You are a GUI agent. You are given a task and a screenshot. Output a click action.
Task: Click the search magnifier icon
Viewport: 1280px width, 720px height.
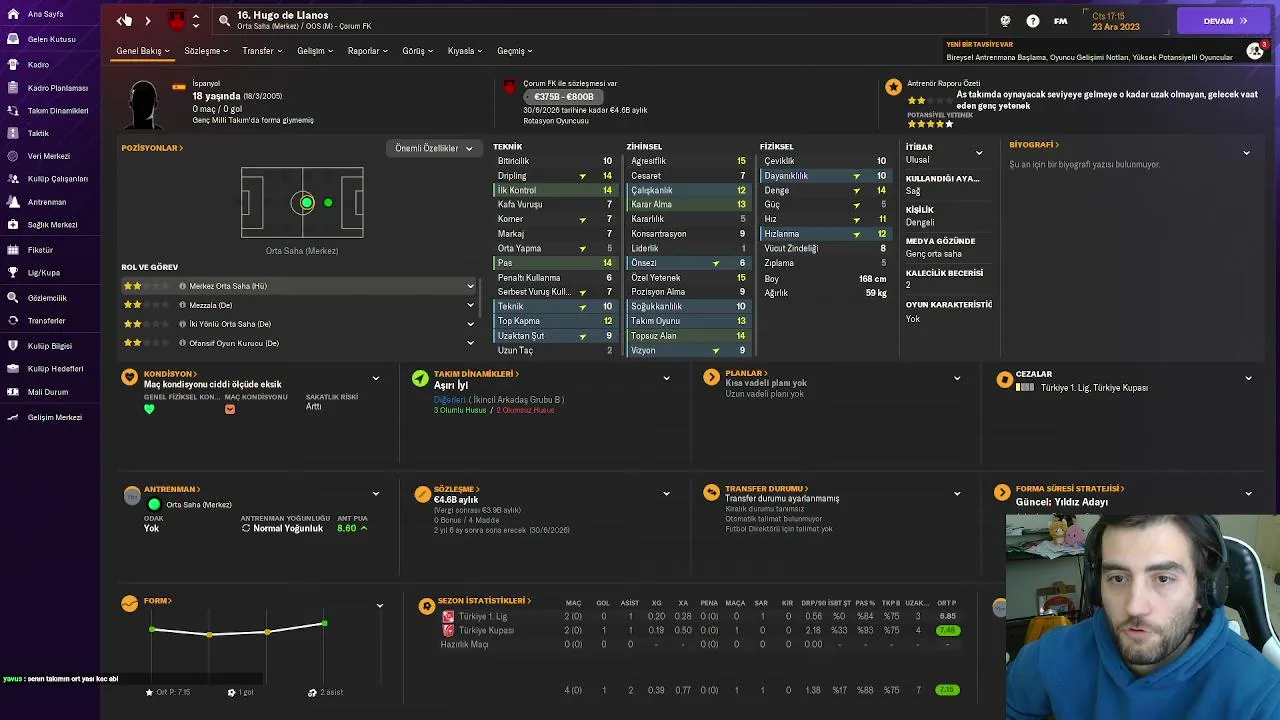(x=224, y=20)
